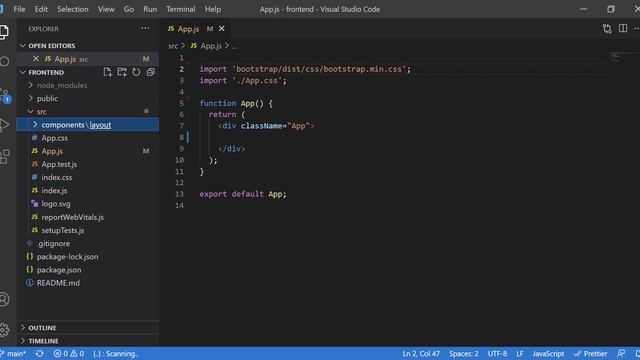The height and width of the screenshot is (360, 640).
Task: Open index.css in the file tree
Action: (87, 177)
